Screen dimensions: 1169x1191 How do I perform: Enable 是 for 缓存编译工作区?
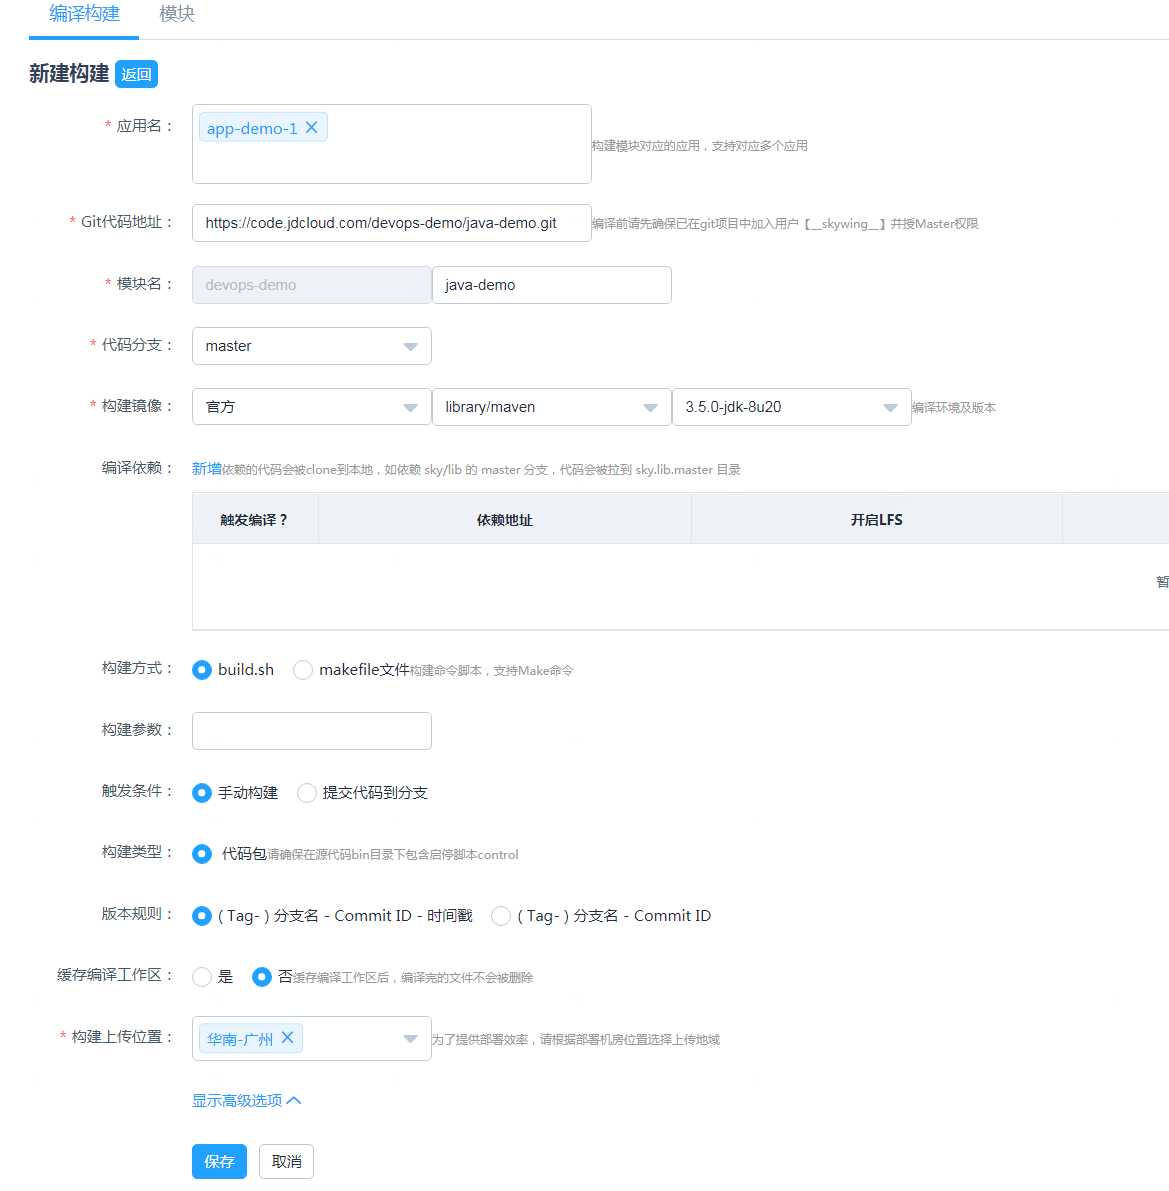(x=202, y=977)
